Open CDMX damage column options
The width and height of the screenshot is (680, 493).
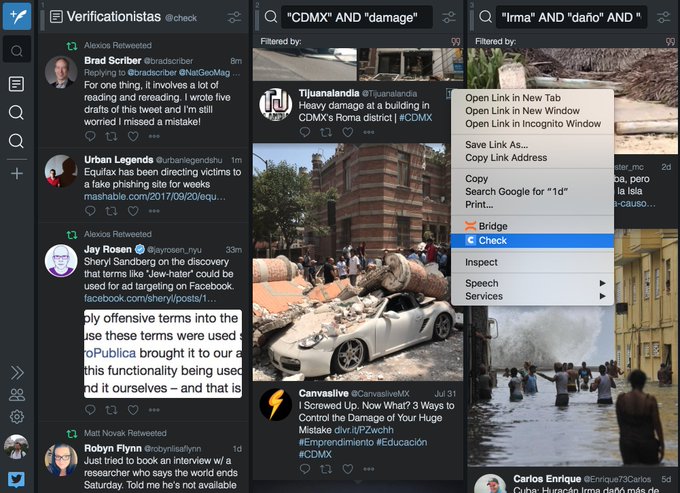(449, 17)
